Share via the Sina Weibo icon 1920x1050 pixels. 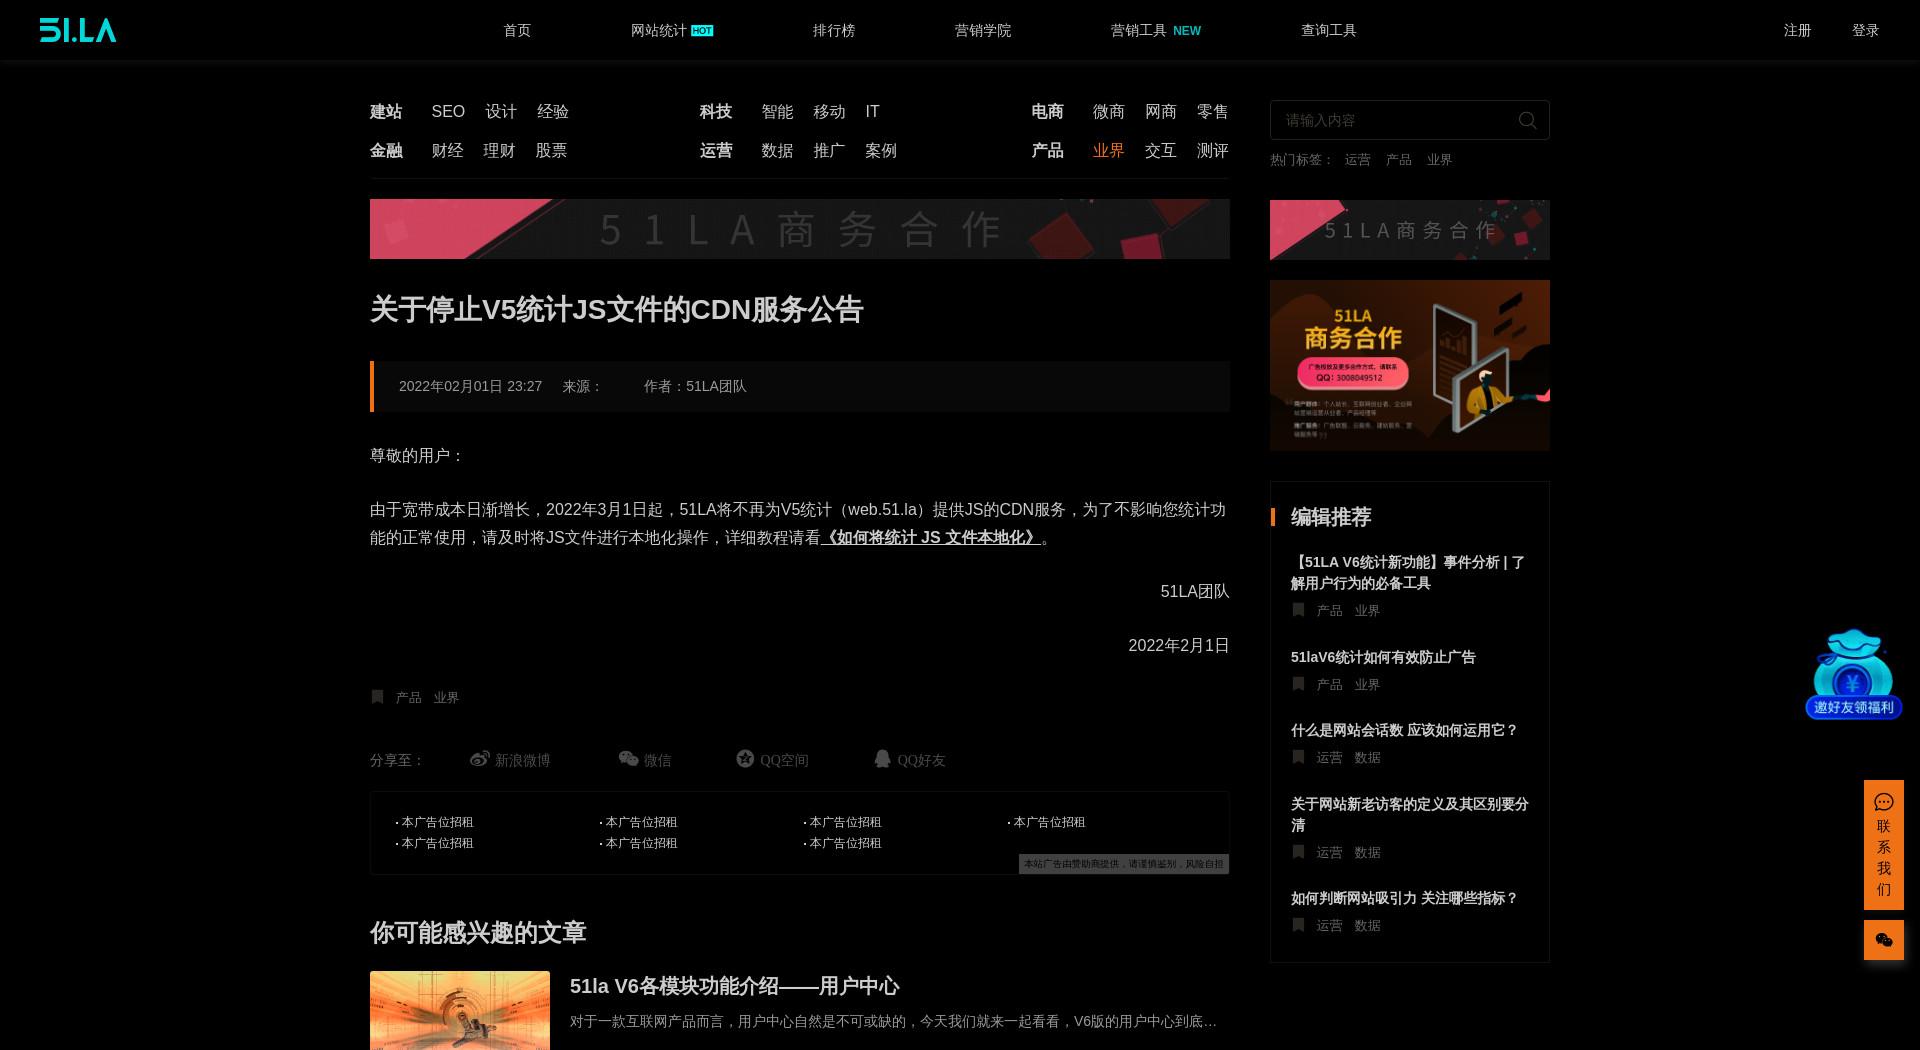pos(480,759)
